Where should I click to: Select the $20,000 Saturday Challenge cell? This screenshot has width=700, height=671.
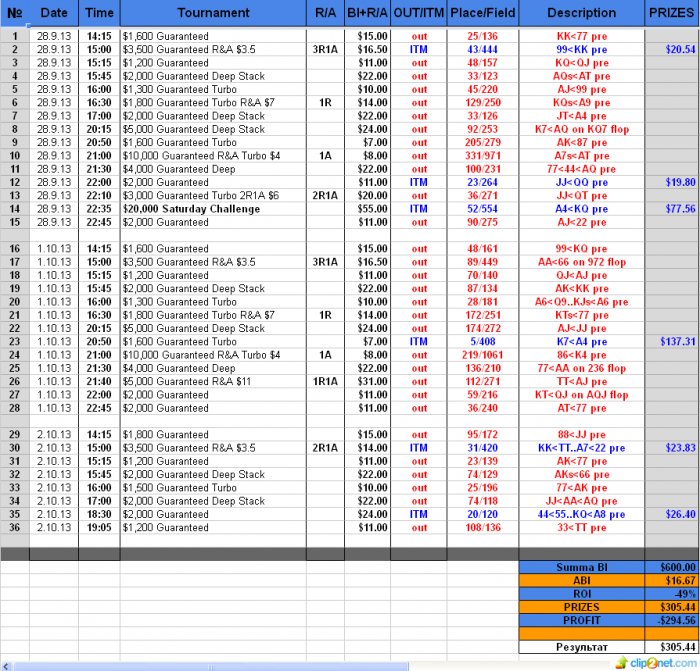pyautogui.click(x=213, y=209)
